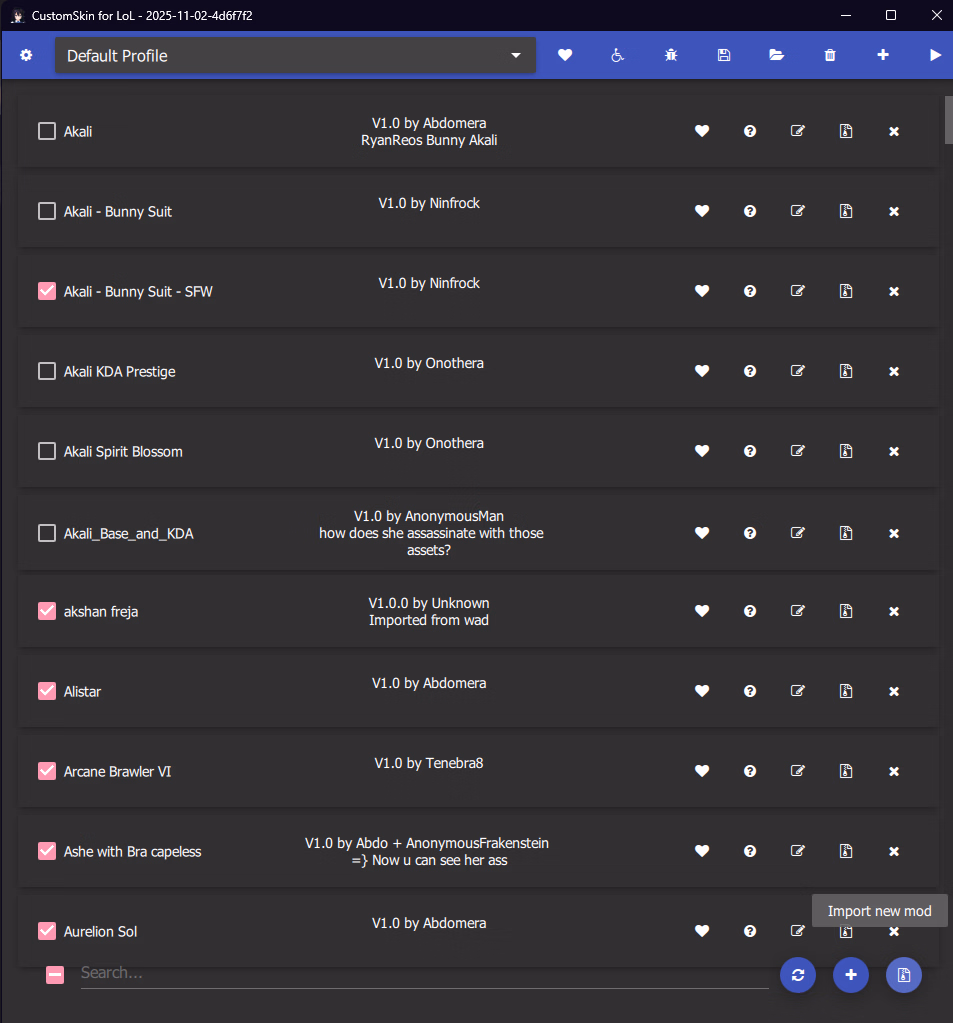Viewport: 953px width, 1023px height.
Task: Click the round refresh button at bottom
Action: (798, 975)
